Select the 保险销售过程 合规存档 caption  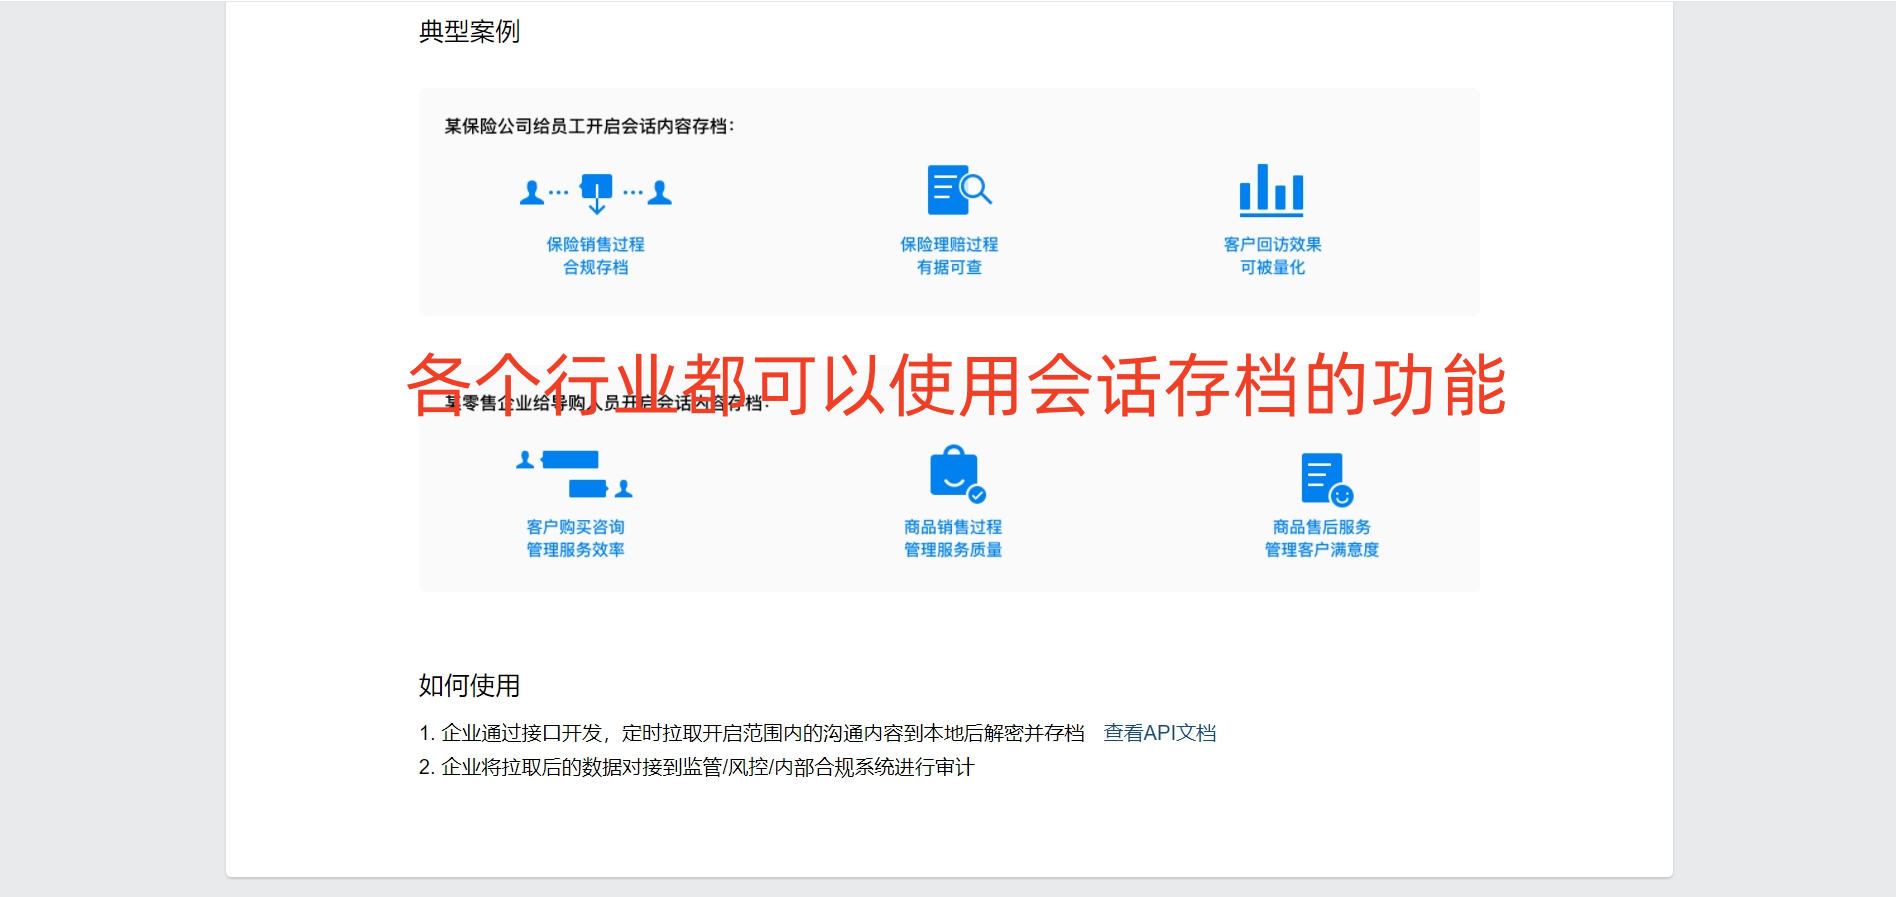(x=595, y=256)
